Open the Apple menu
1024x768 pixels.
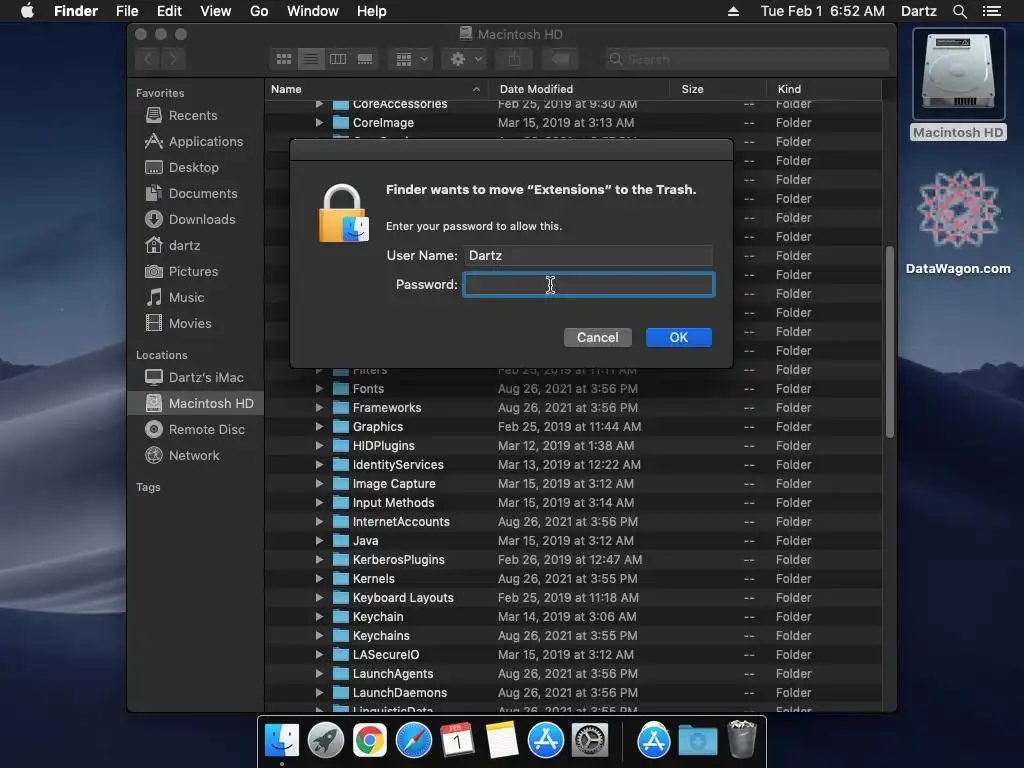[x=27, y=11]
